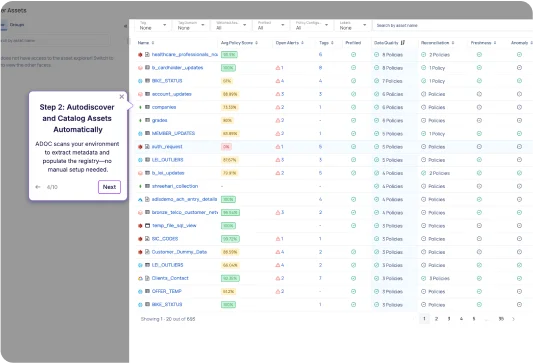This screenshot has height=363, width=533.
Task: Jump to last page 35
Action: coord(501,319)
